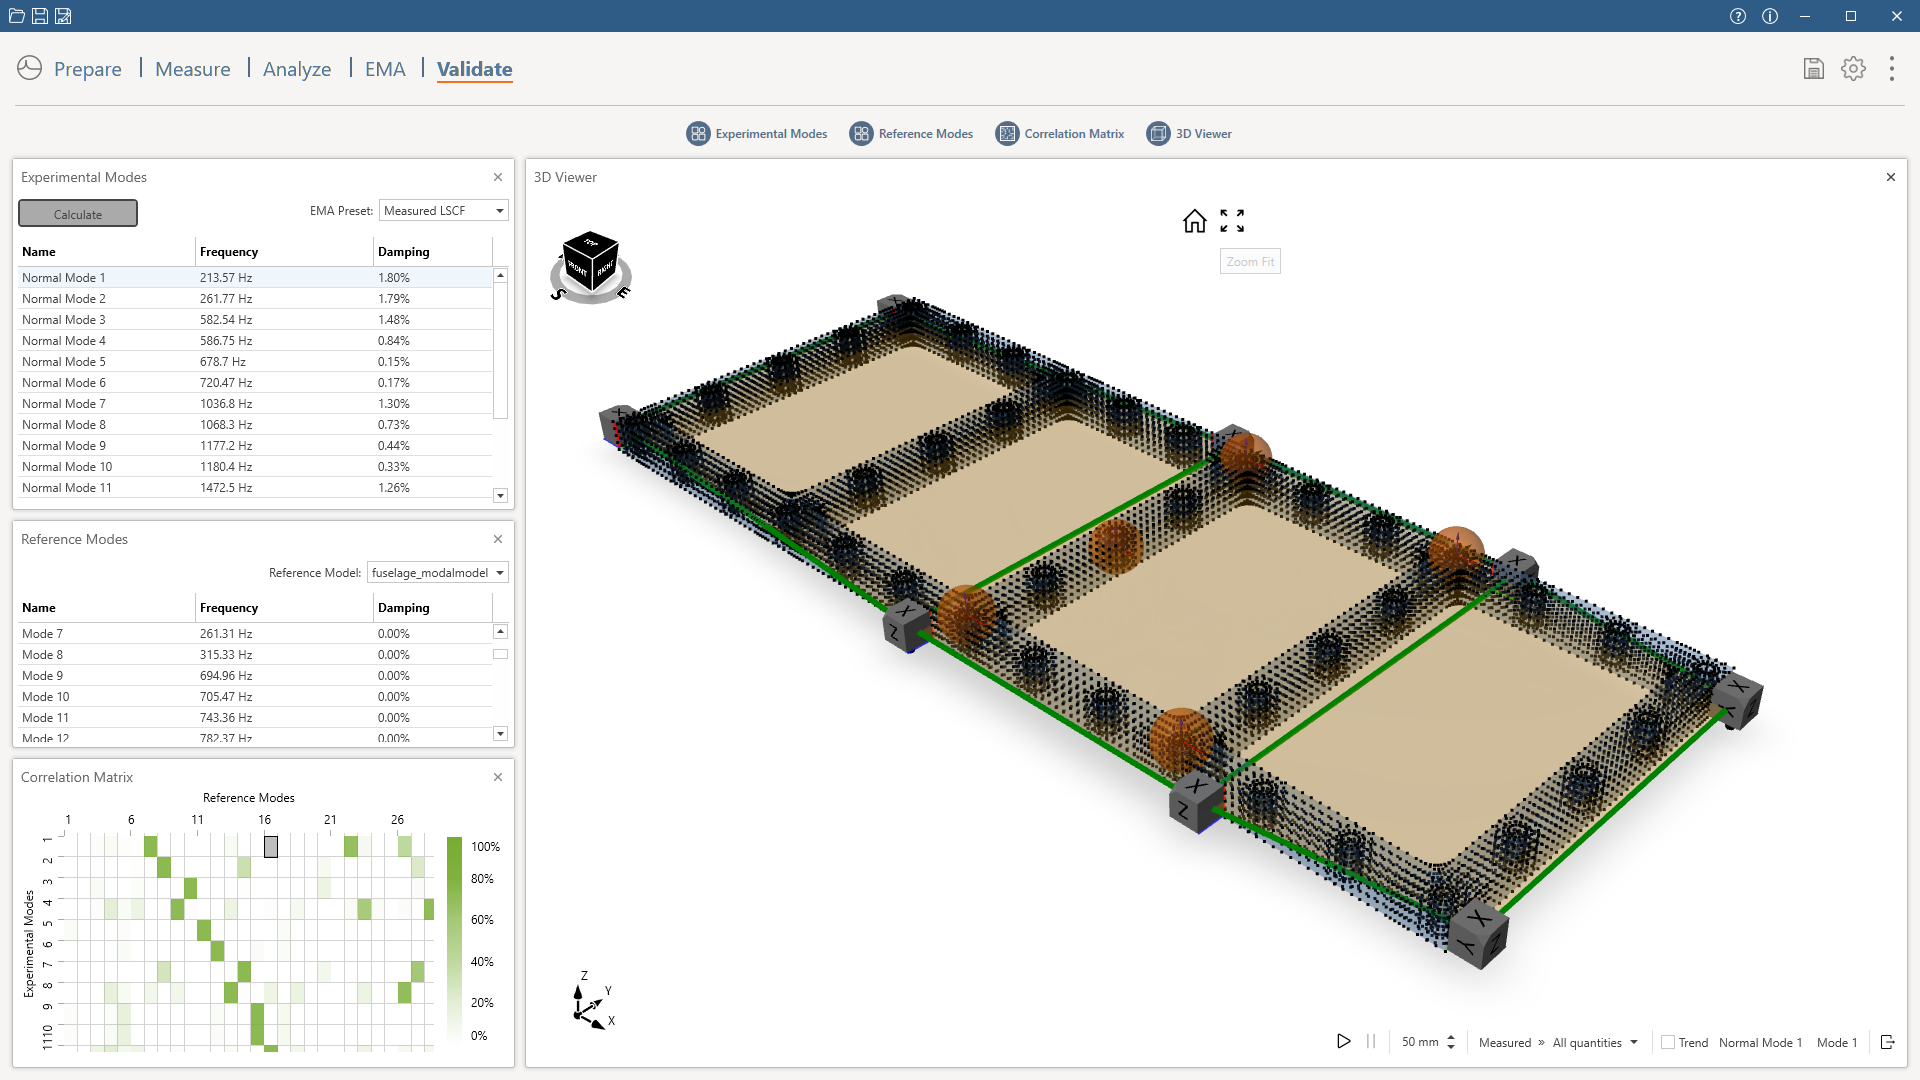This screenshot has height=1080, width=1920.
Task: Open the All quantities dropdown
Action: click(1595, 1043)
